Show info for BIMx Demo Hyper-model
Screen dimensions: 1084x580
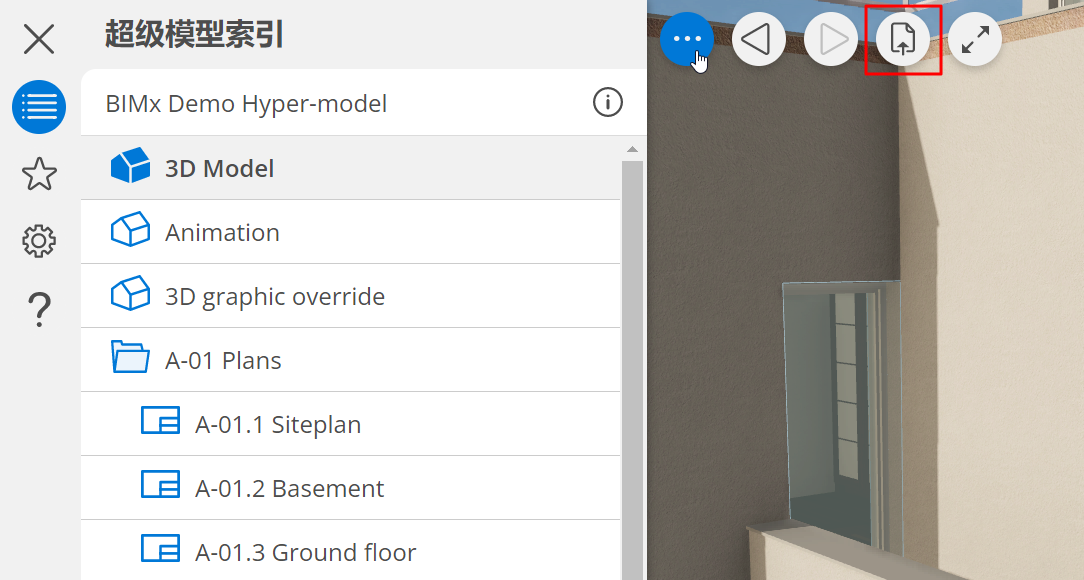click(608, 103)
